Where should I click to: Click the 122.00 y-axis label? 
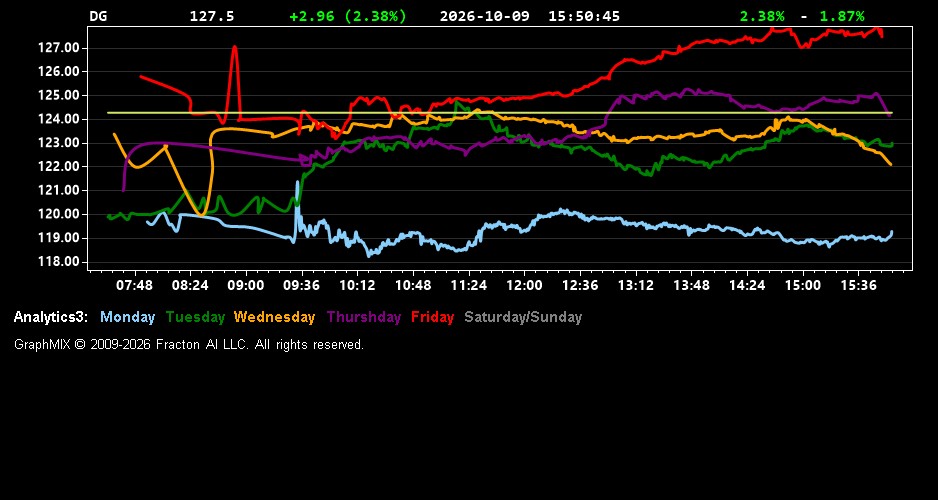(x=58, y=167)
